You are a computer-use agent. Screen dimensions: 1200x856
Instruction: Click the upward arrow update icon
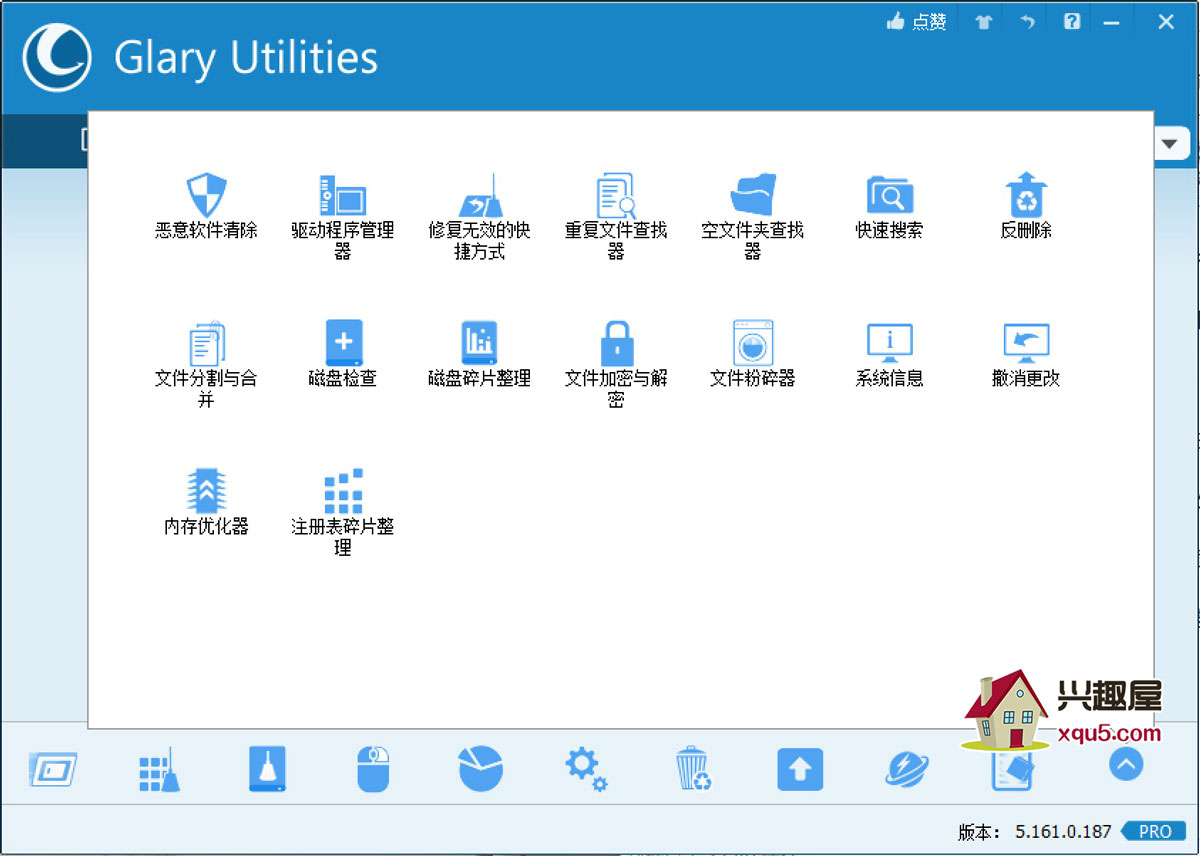pos(800,769)
